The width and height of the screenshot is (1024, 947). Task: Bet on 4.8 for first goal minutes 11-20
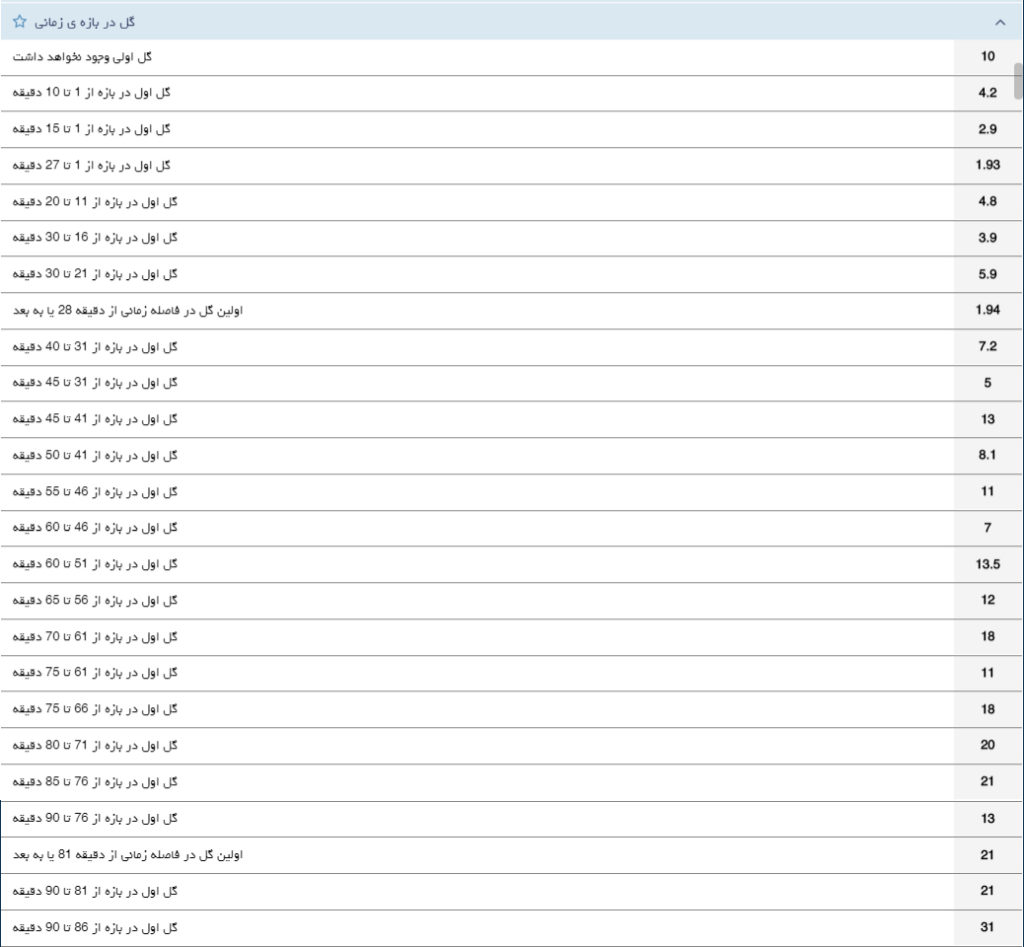click(x=987, y=201)
